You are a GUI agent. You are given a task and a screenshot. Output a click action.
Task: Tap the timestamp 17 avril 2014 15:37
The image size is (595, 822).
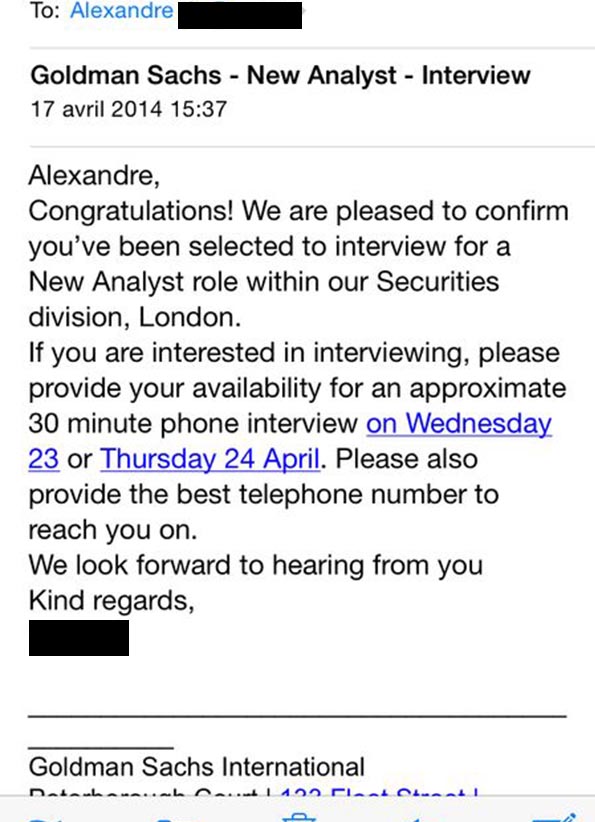point(128,109)
